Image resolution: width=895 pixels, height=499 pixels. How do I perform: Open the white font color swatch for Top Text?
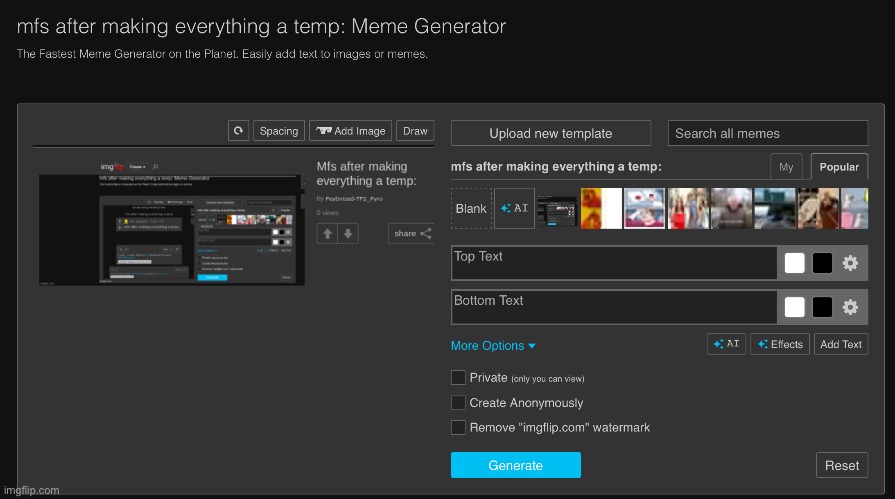tap(795, 263)
